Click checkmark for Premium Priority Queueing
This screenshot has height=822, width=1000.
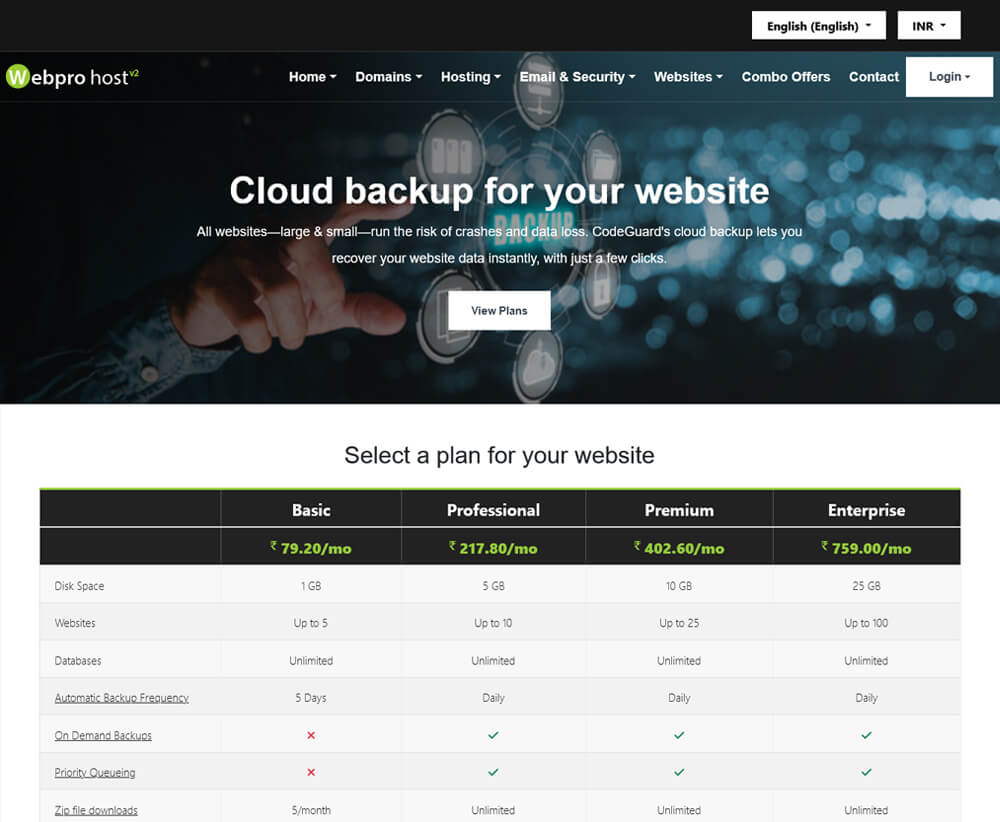click(679, 772)
